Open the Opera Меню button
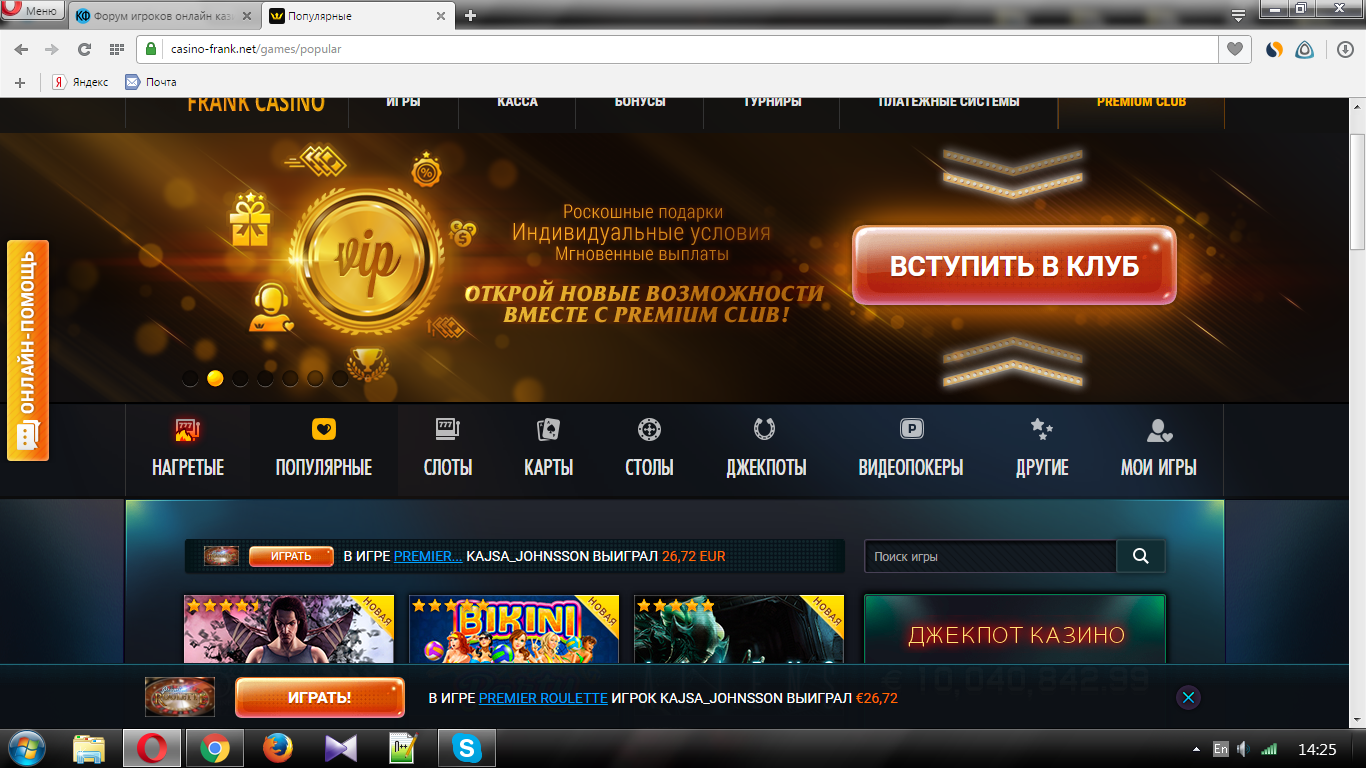The width and height of the screenshot is (1366, 768). point(34,11)
